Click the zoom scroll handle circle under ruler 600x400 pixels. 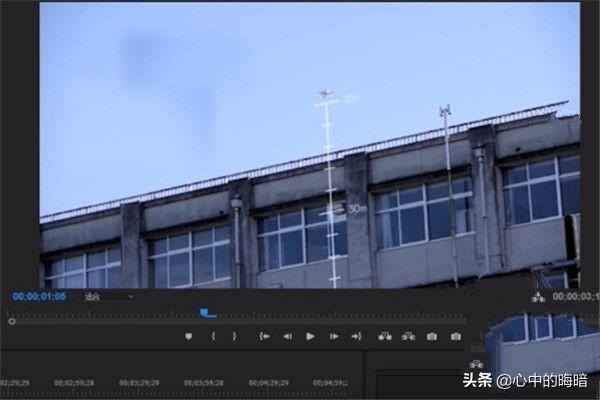coord(12,322)
